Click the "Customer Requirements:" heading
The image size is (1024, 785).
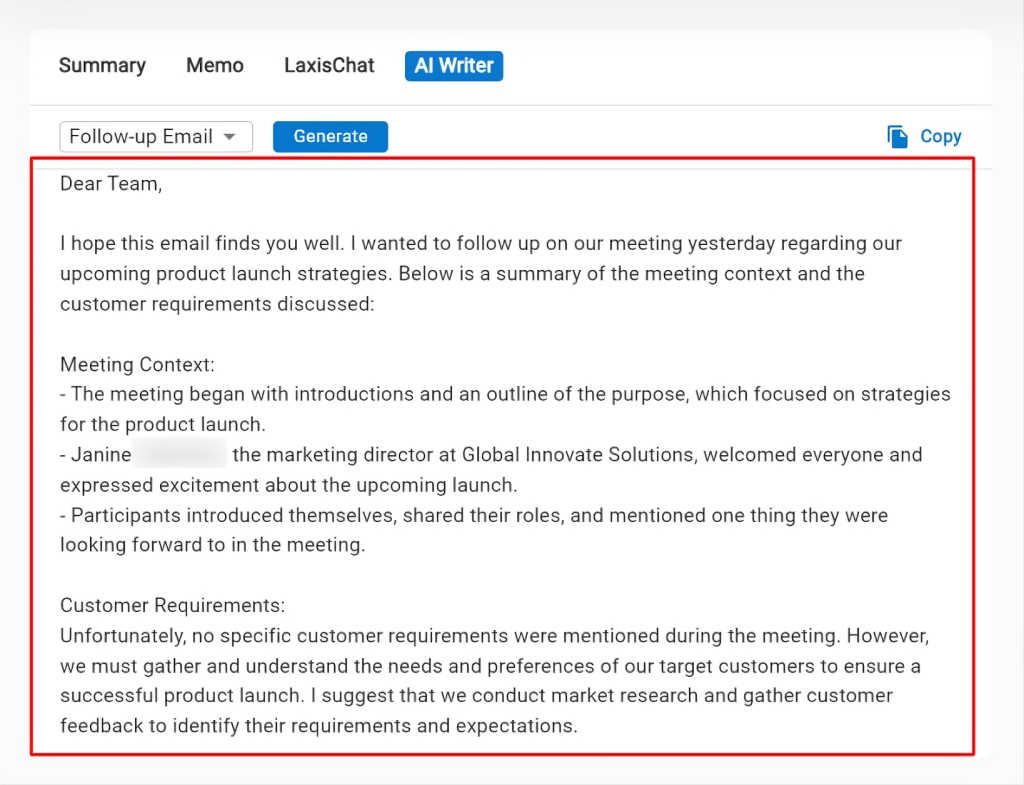(x=172, y=606)
